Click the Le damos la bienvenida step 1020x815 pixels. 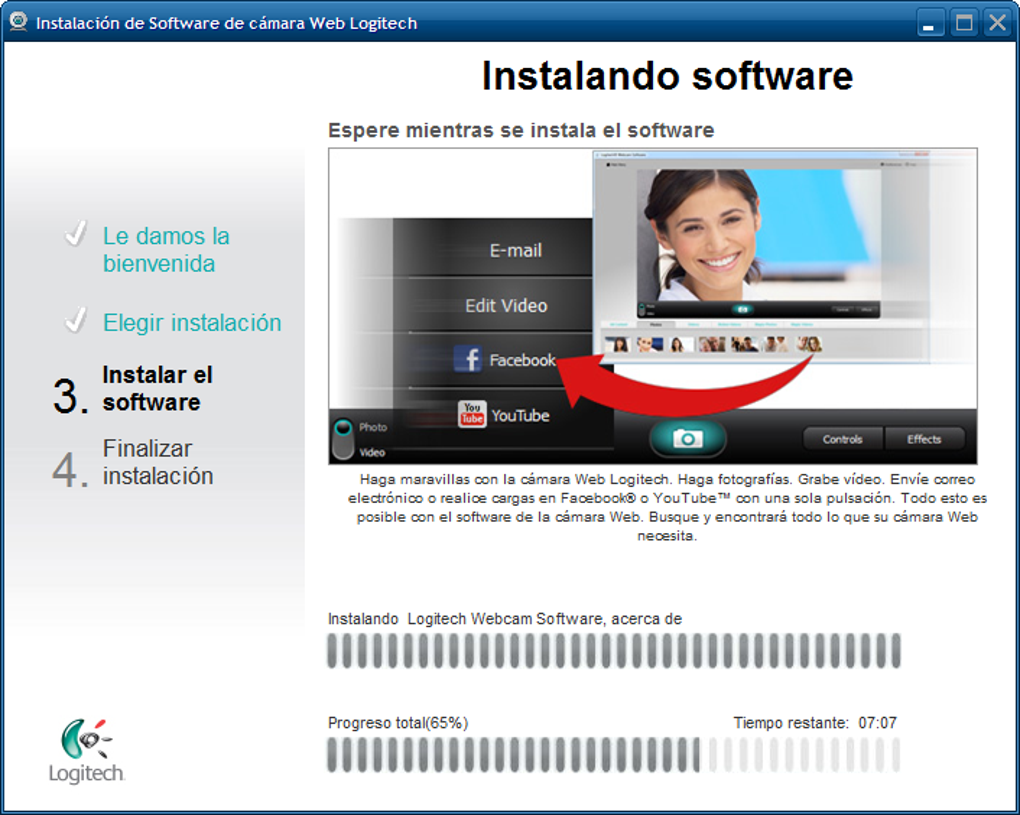pyautogui.click(x=167, y=250)
